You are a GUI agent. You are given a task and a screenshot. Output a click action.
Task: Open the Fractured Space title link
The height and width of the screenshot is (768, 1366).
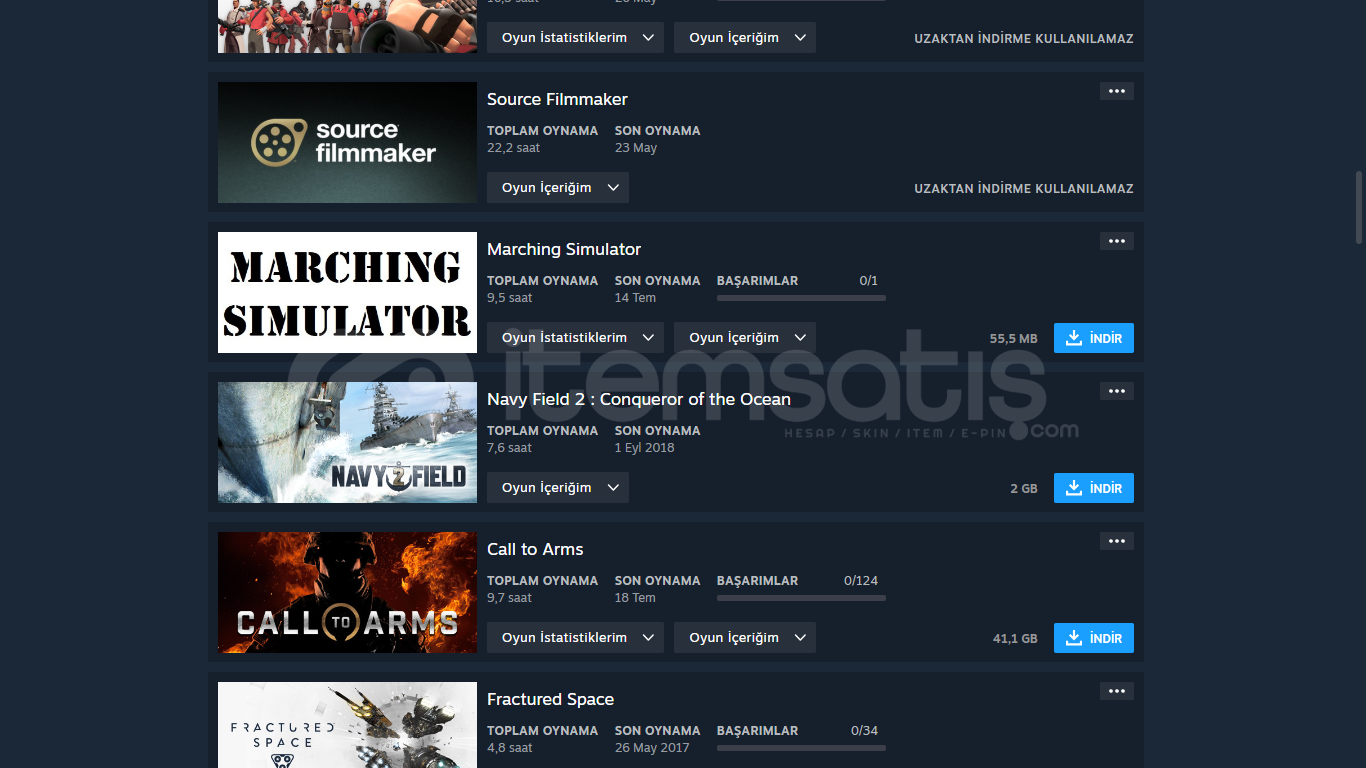click(x=550, y=699)
